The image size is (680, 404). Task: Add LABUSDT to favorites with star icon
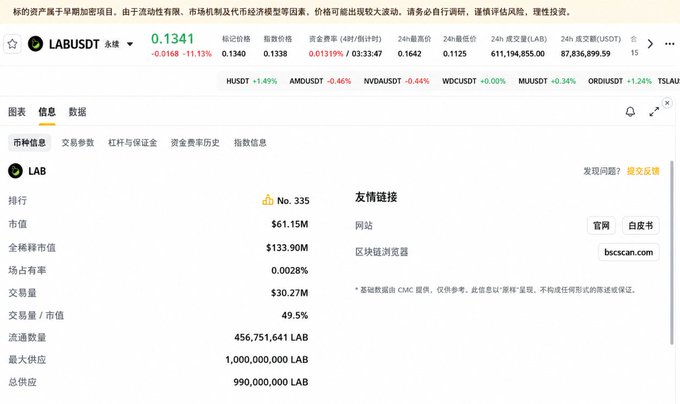click(12, 44)
